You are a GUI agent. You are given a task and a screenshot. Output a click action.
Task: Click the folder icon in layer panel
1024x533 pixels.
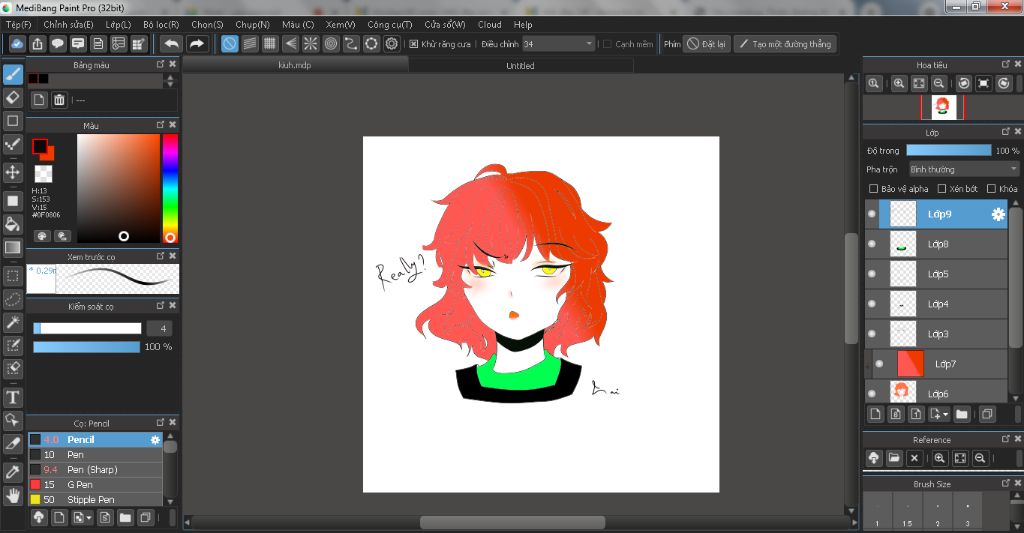coord(961,414)
